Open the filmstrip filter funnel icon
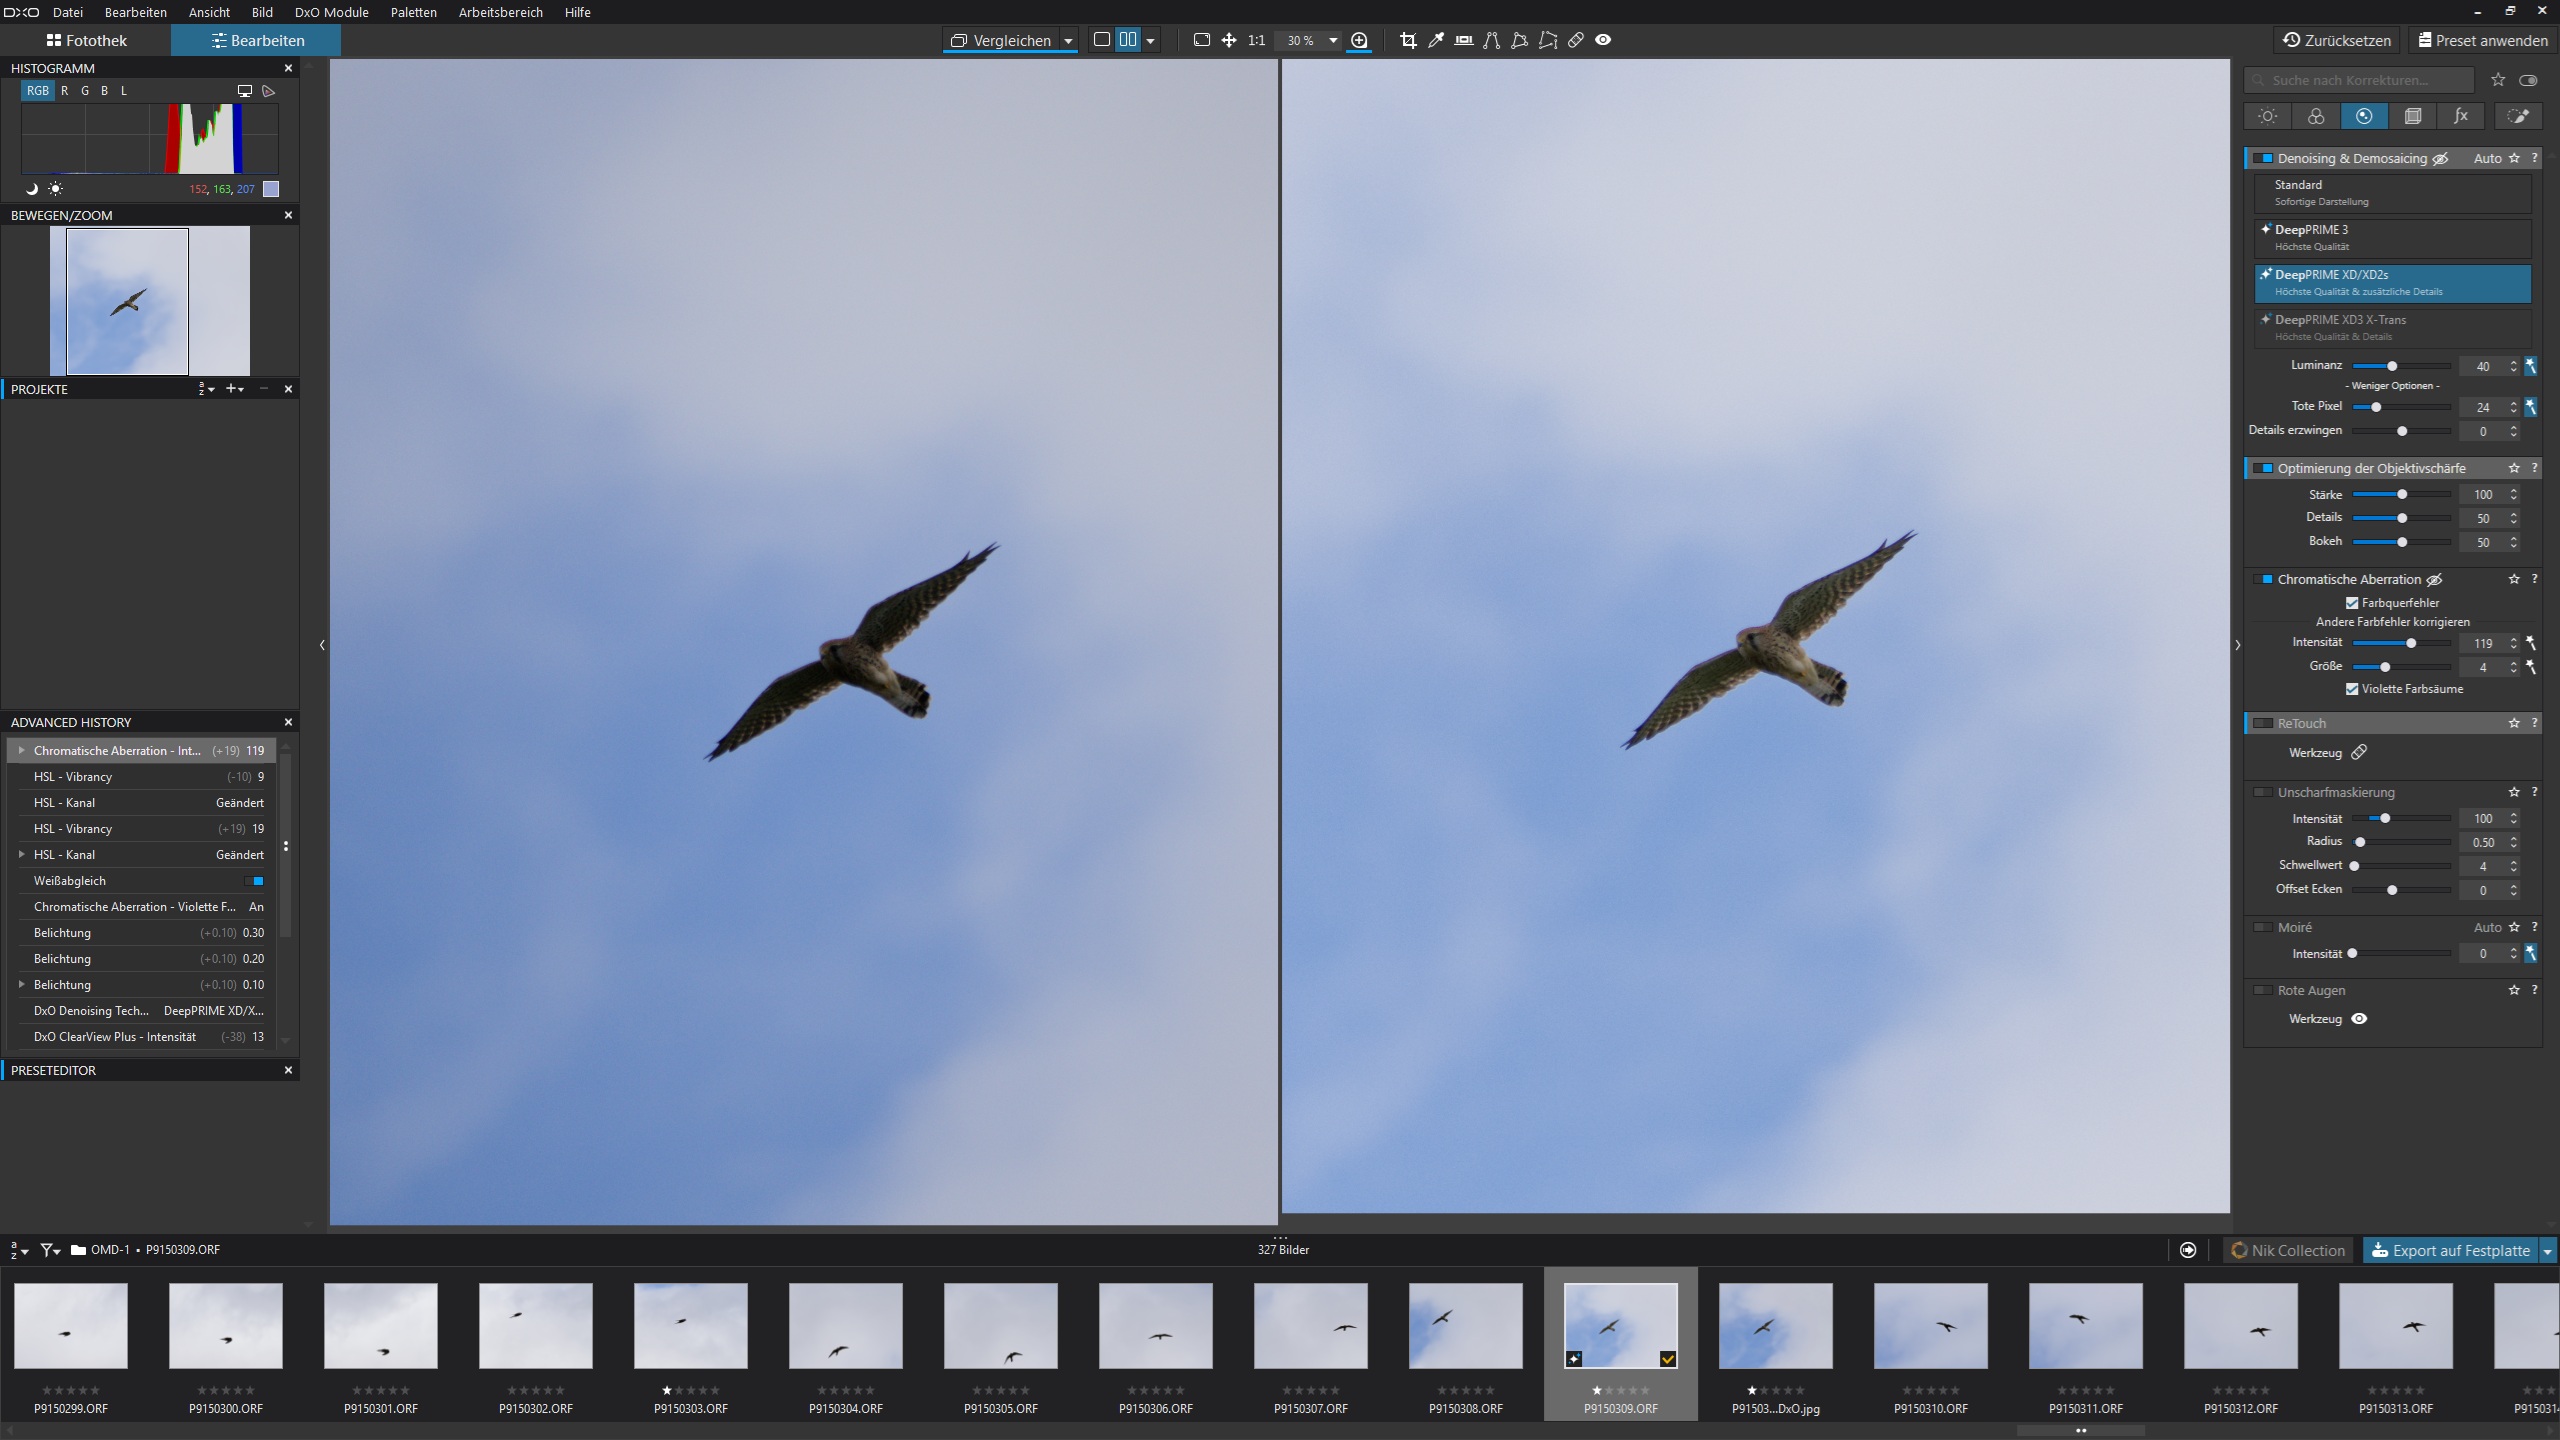Screen dimensions: 2560x1440 [x=50, y=1250]
